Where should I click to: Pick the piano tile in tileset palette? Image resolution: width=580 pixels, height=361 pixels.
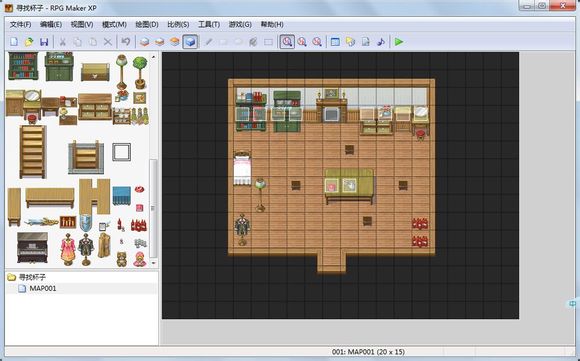click(33, 247)
